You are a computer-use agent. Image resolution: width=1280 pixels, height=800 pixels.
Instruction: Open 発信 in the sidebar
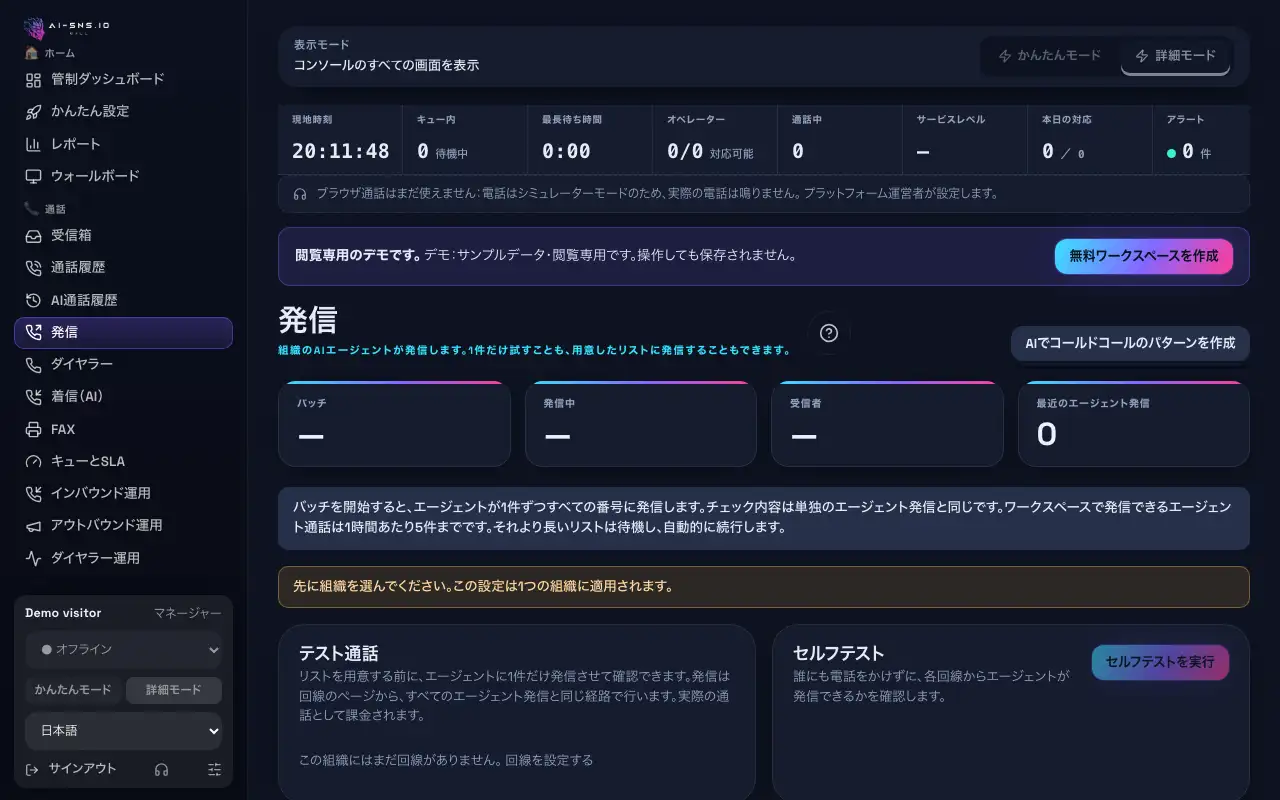tap(123, 333)
